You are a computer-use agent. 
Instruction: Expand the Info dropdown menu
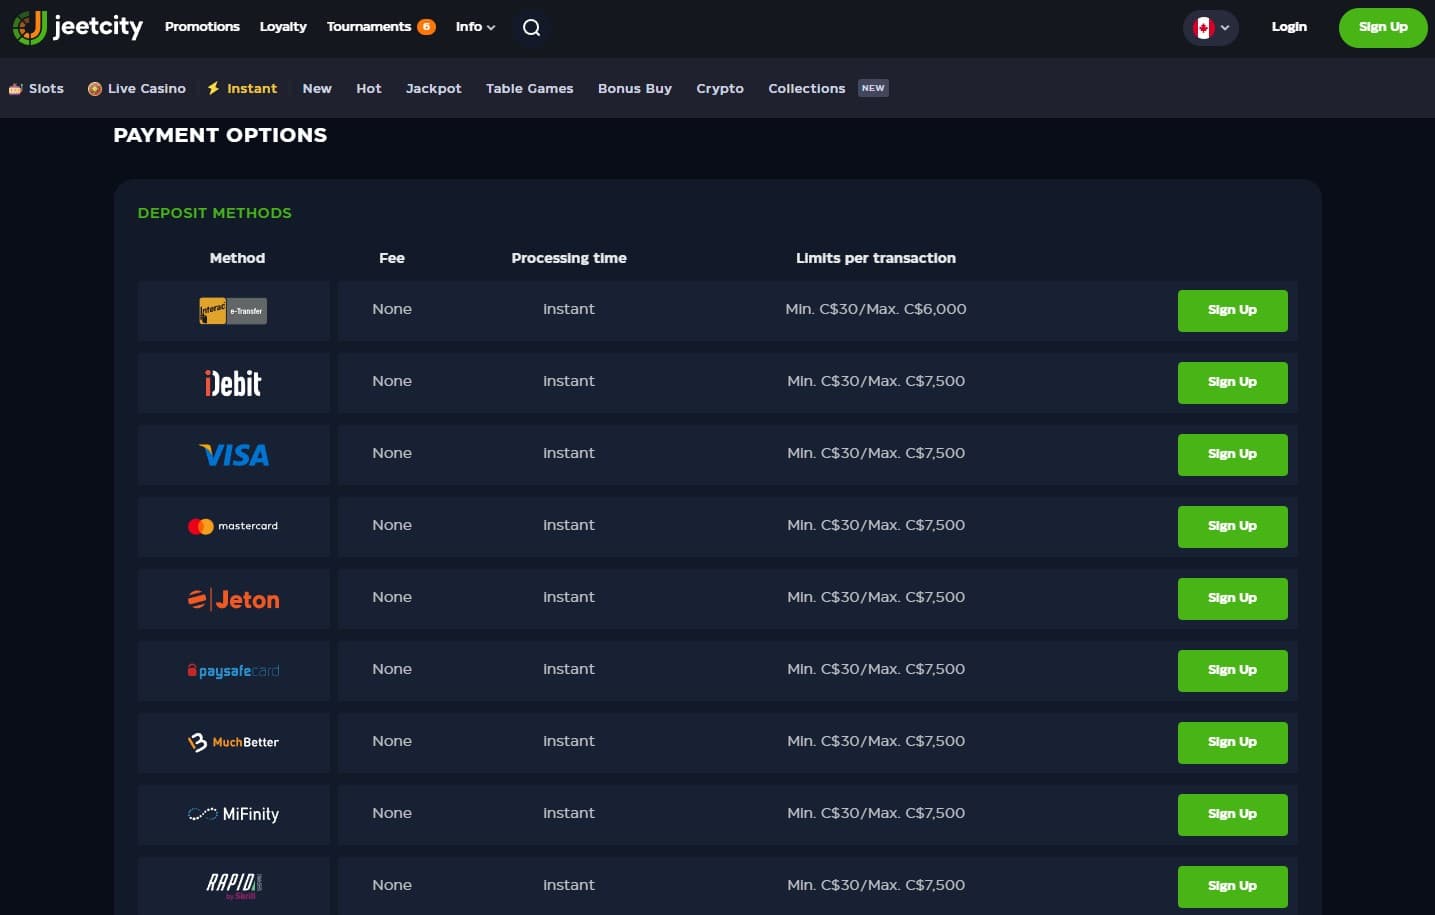click(475, 27)
